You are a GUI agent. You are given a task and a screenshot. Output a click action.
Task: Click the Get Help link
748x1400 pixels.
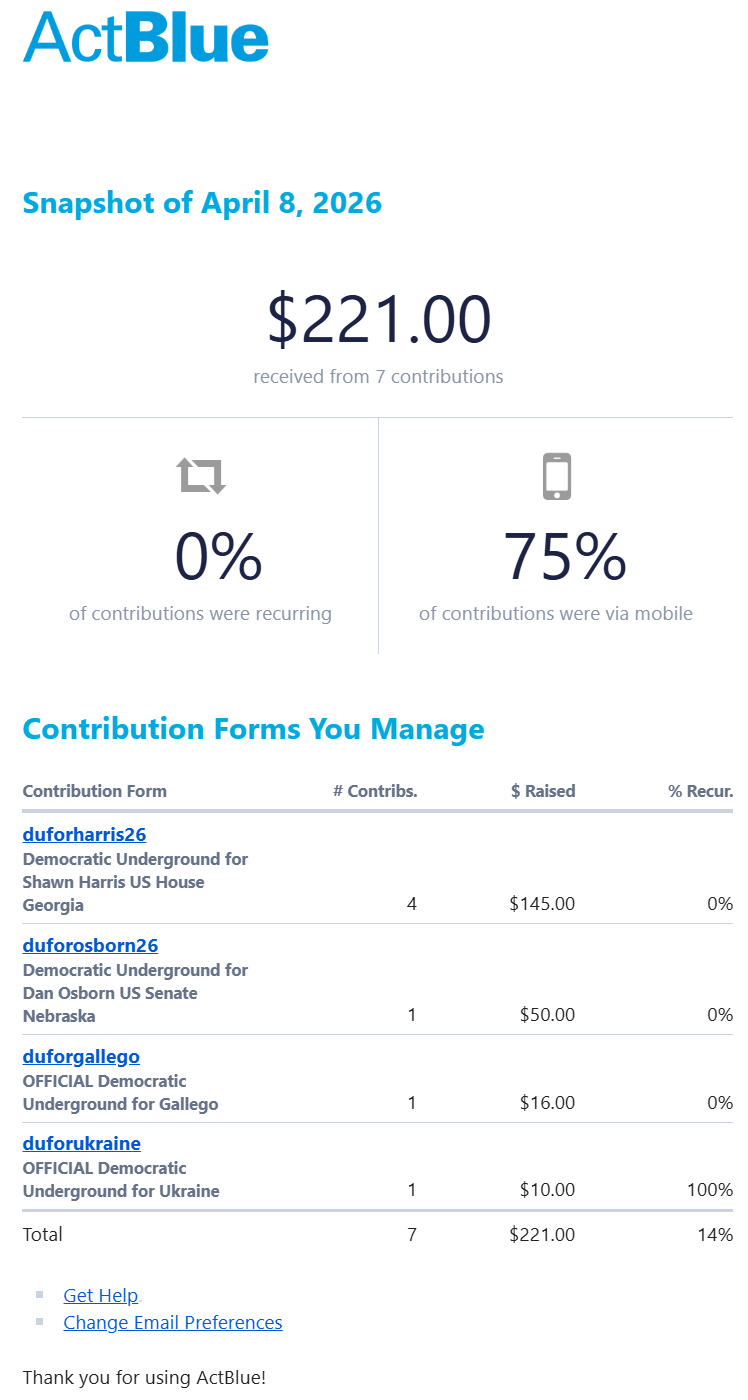point(100,1296)
